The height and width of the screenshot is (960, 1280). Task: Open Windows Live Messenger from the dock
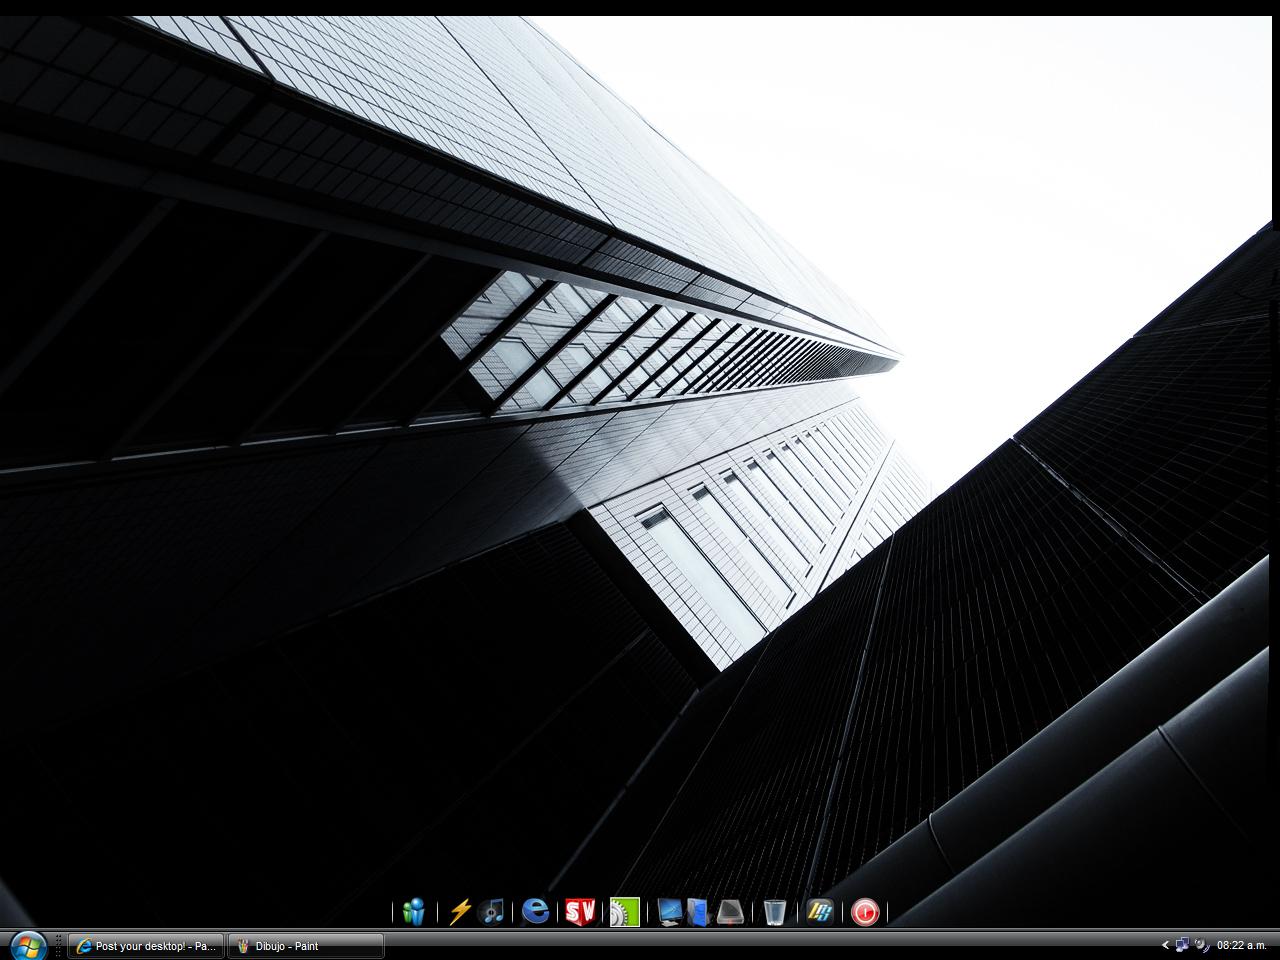(x=413, y=911)
